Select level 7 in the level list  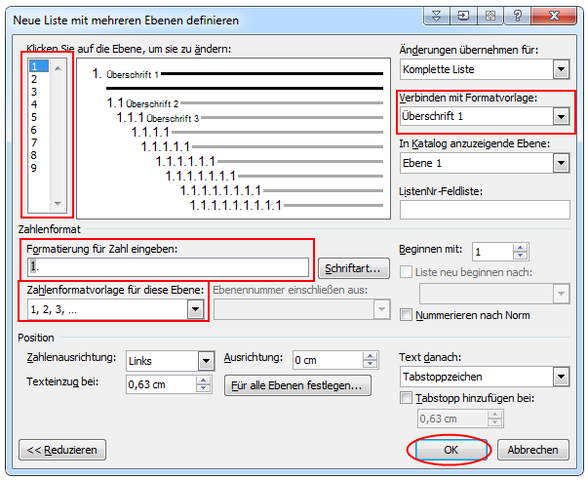[x=34, y=142]
